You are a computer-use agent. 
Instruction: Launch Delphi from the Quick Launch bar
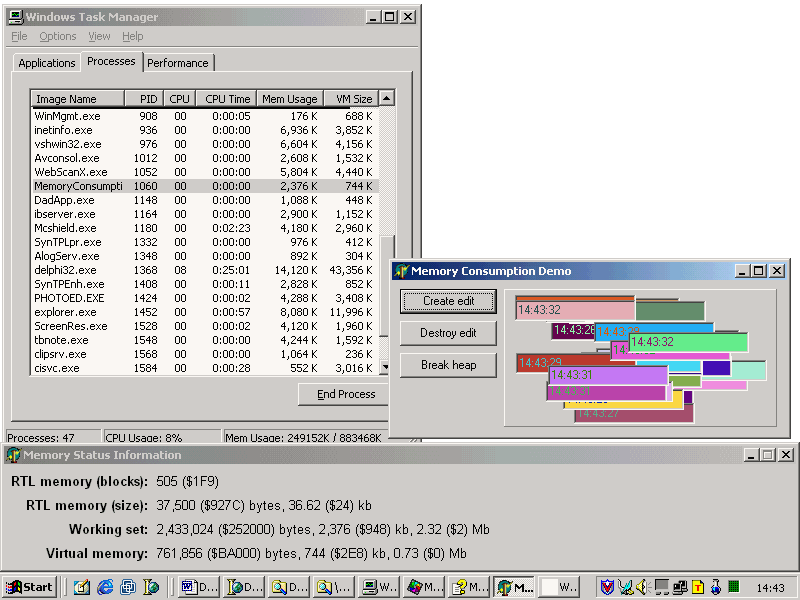pos(152,587)
